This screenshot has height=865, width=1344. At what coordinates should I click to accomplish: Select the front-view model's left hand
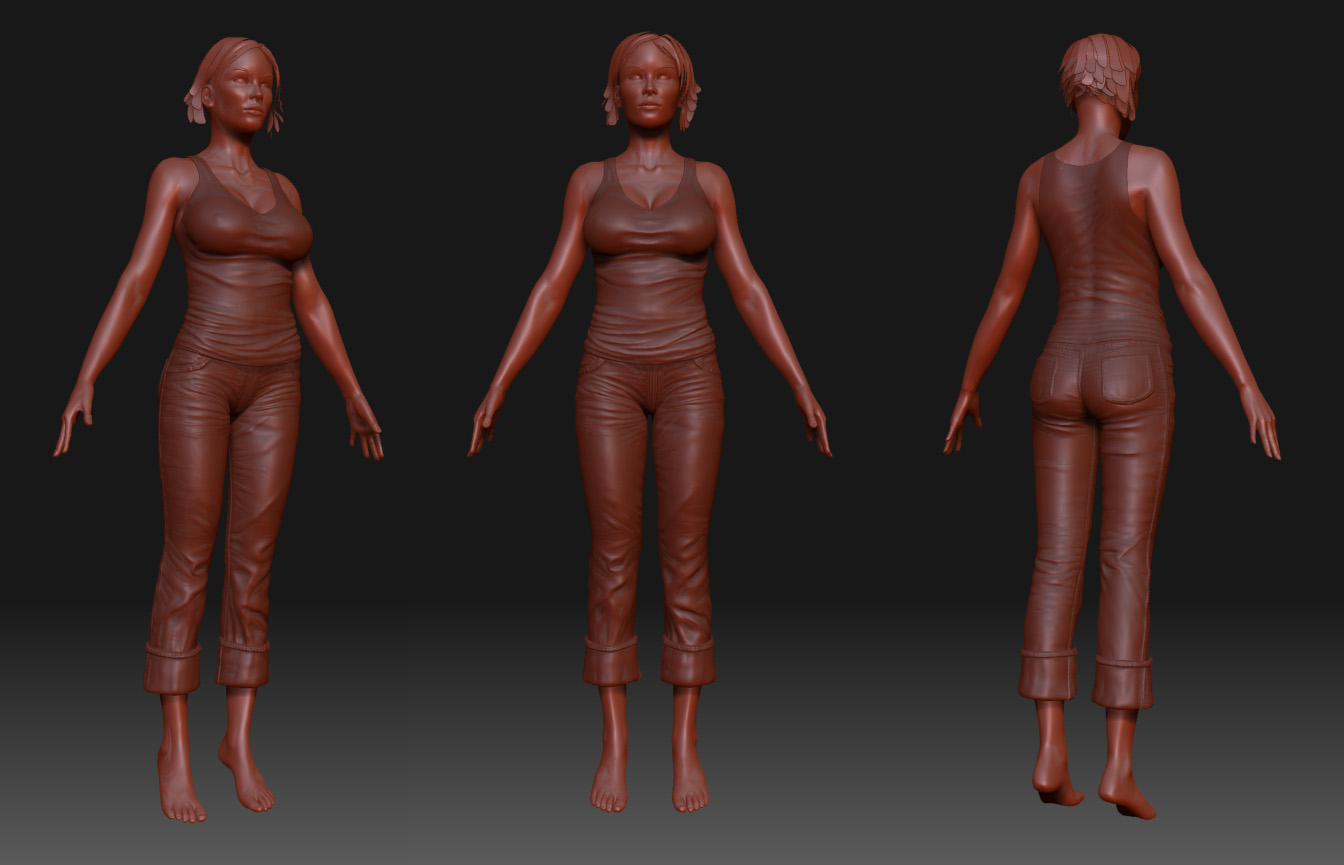[x=814, y=422]
